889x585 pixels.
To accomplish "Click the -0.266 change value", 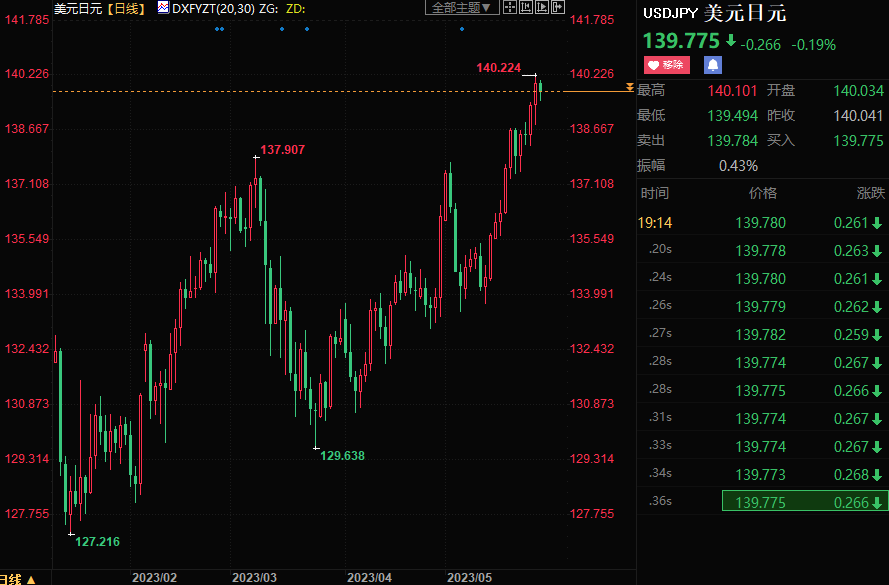I will coord(760,45).
